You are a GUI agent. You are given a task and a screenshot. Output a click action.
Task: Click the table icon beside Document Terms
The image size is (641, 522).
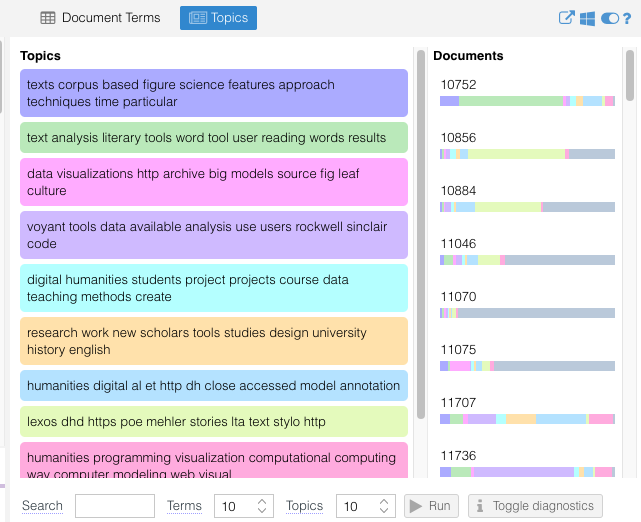47,18
